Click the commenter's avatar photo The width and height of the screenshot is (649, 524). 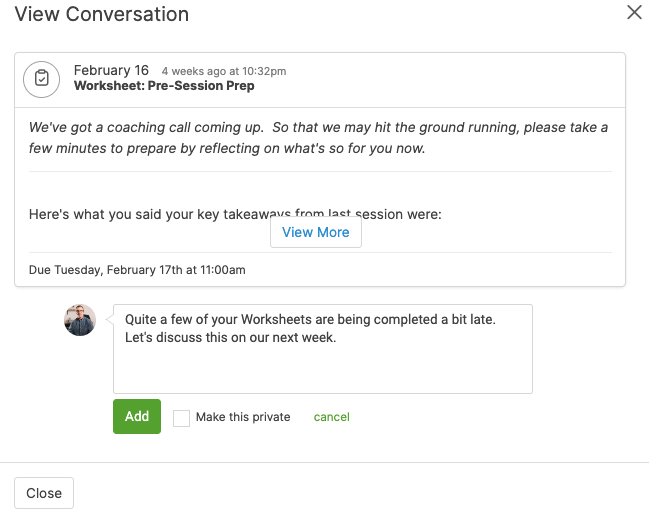80,320
